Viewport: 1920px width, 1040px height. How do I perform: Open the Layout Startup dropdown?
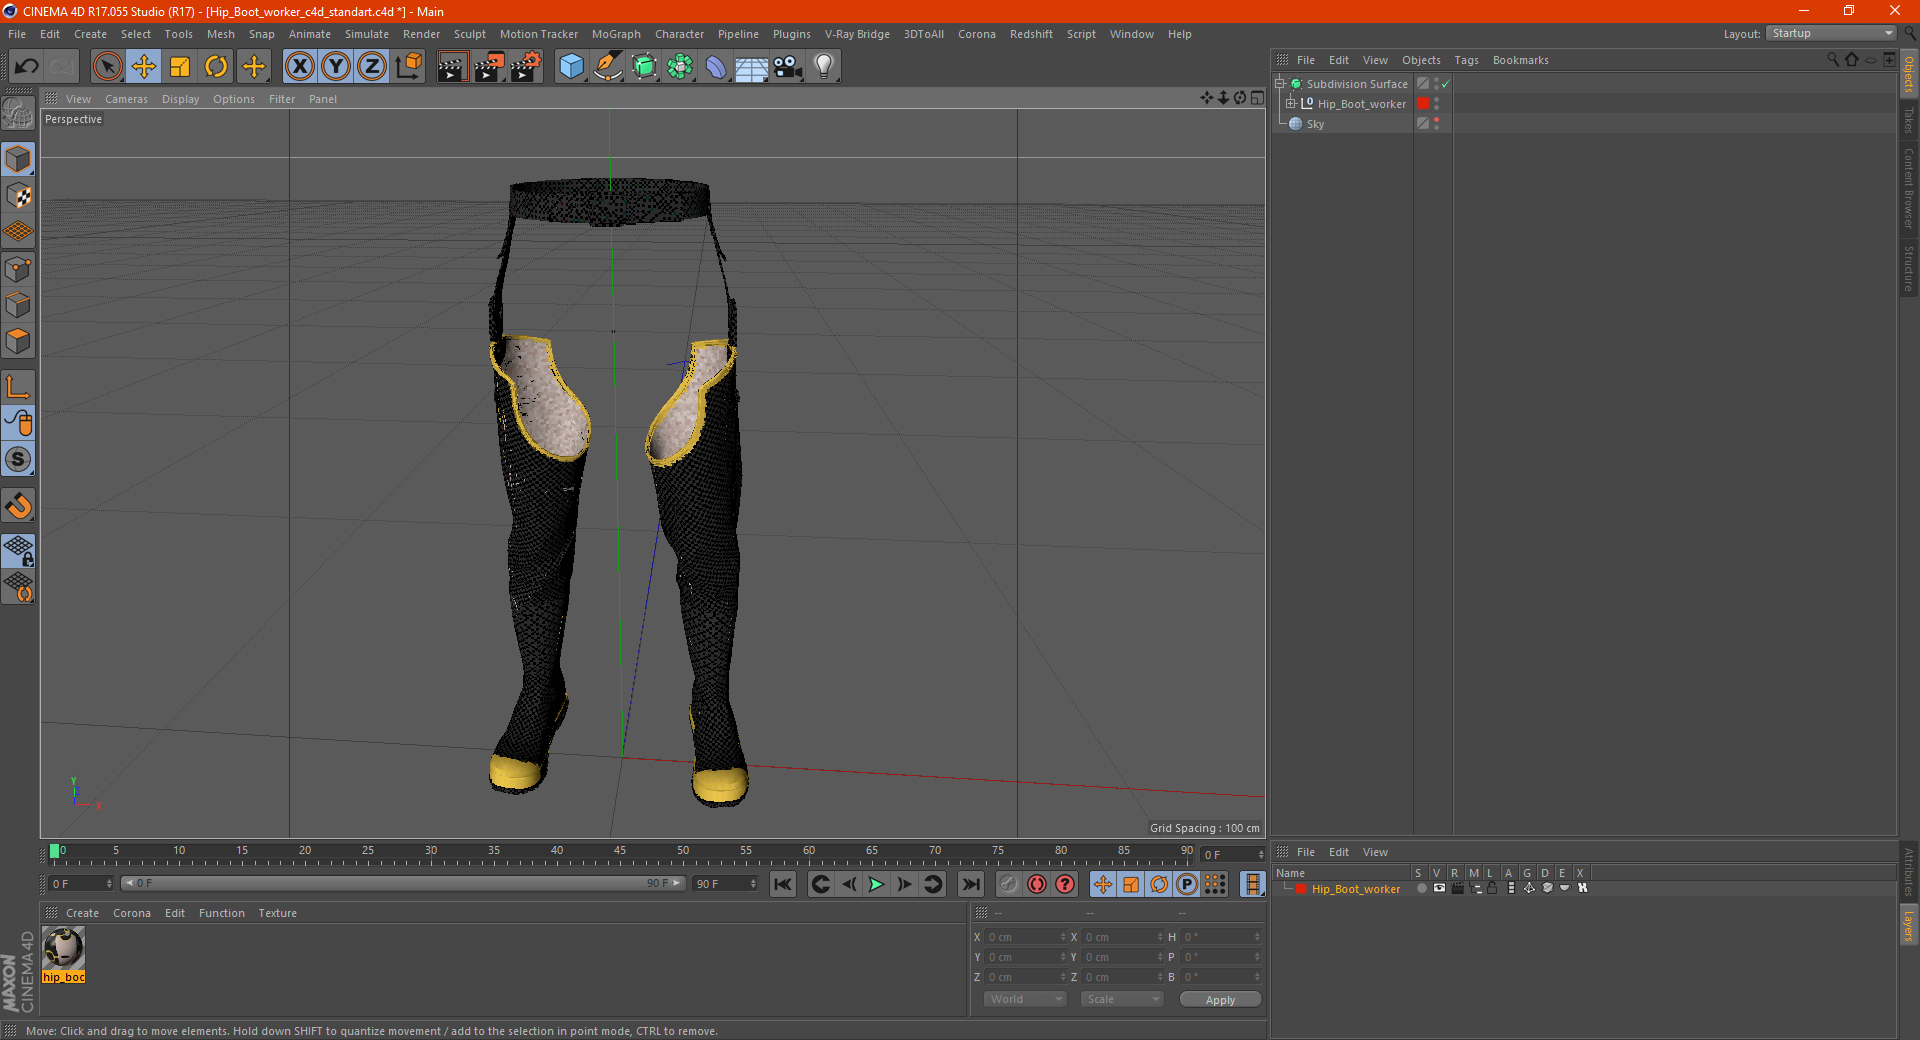tap(1830, 33)
